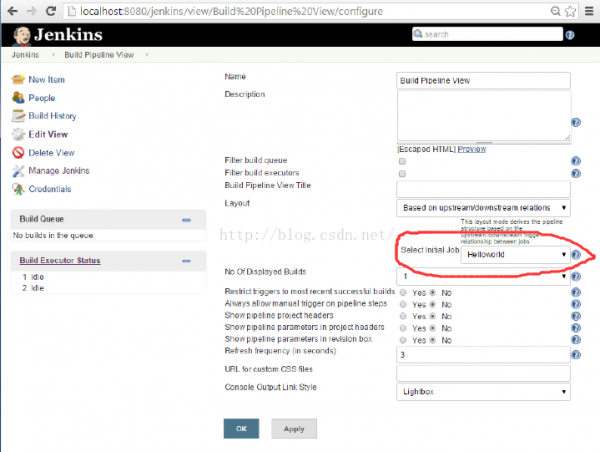Click the OK button
The height and width of the screenshot is (452, 600).
coord(241,429)
